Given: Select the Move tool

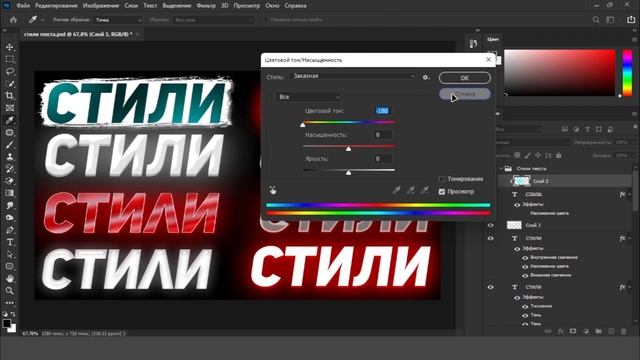Looking at the screenshot, I should (x=9, y=47).
